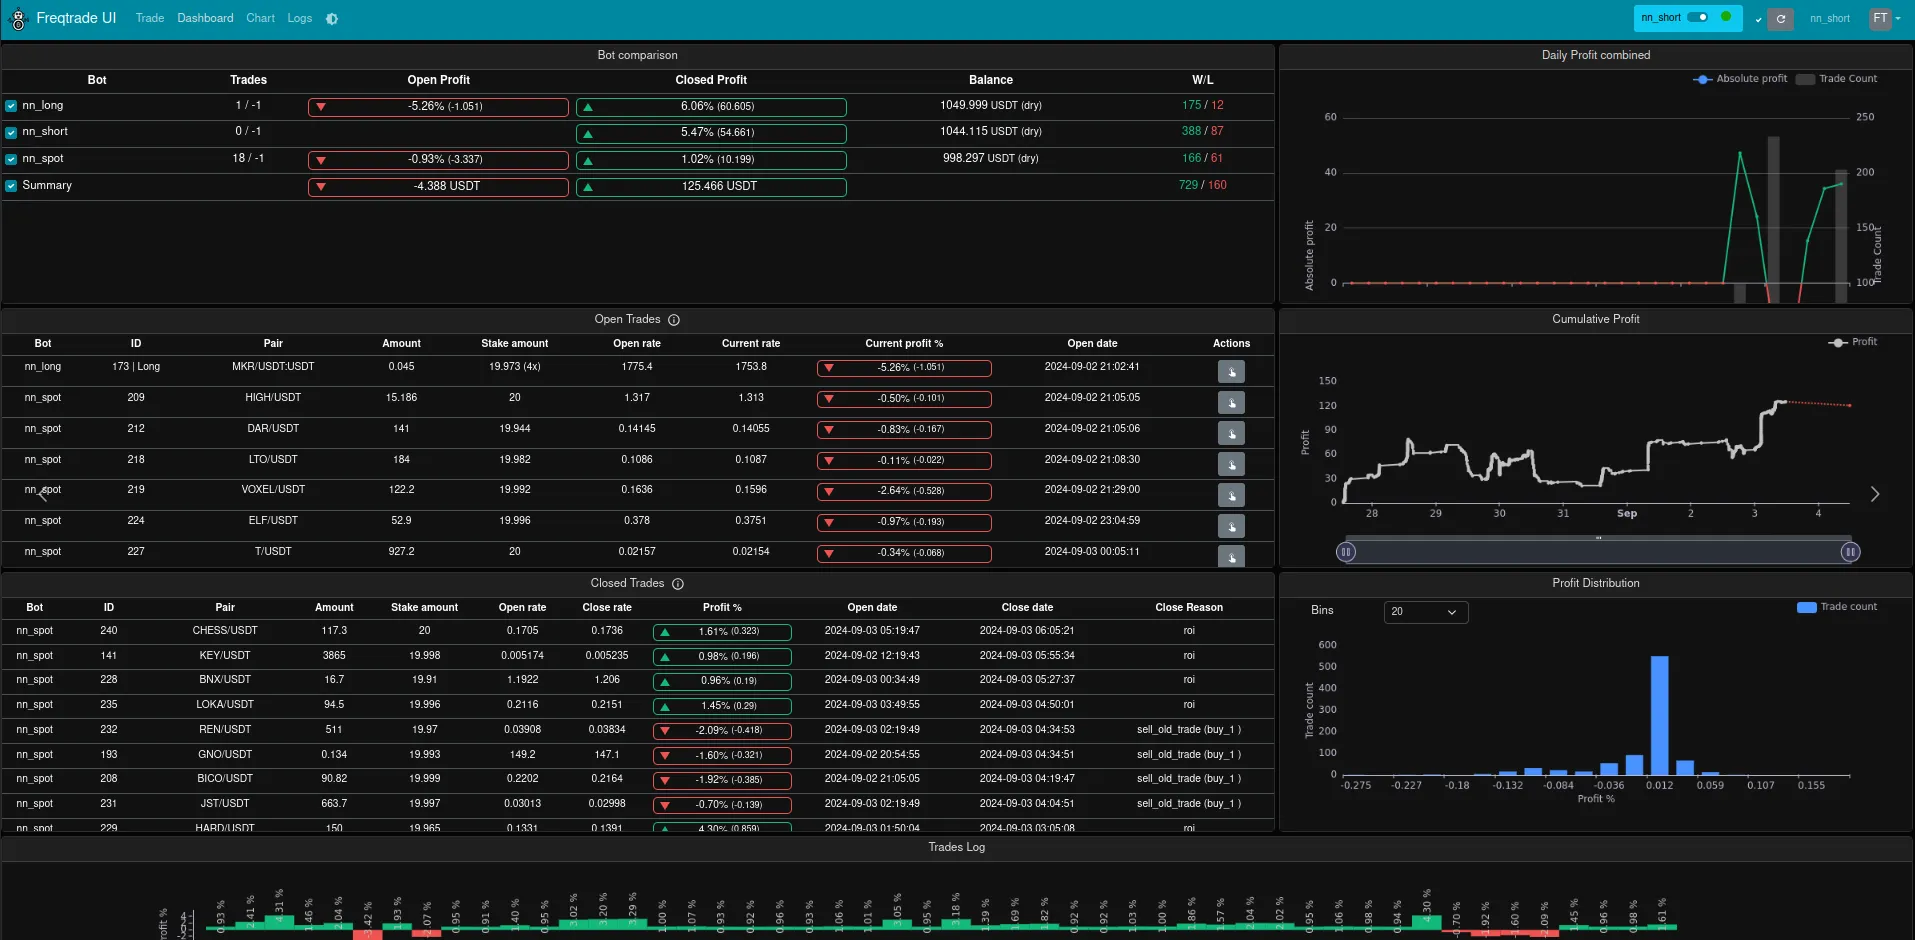Toggle Trade Count legend in Daily Profit
This screenshot has height=940, width=1915.
tap(1837, 79)
